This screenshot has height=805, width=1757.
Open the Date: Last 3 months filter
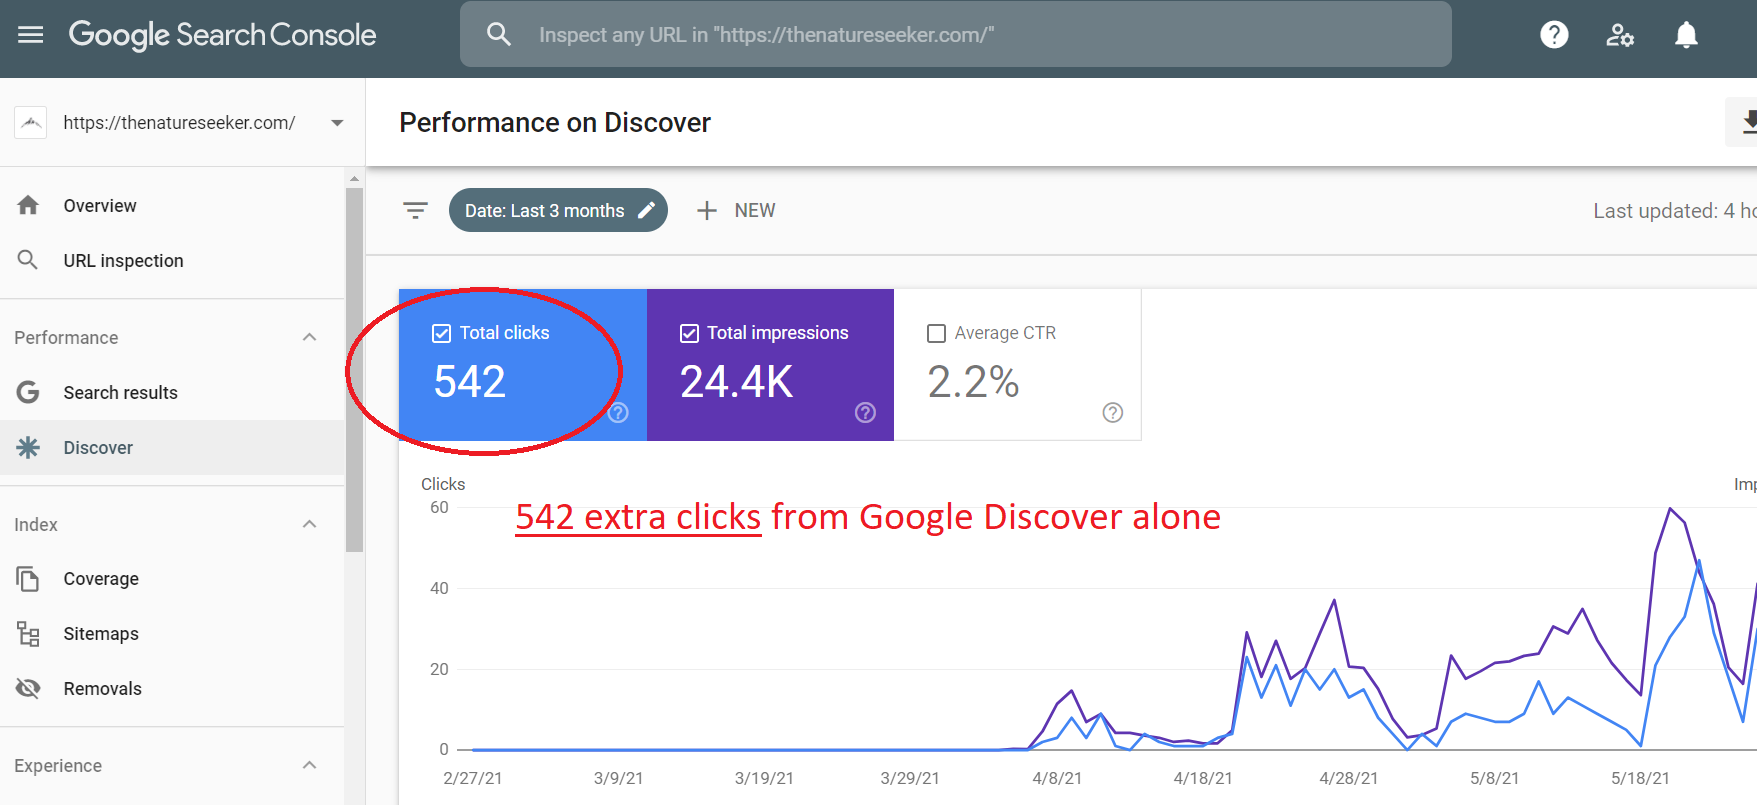[x=558, y=210]
